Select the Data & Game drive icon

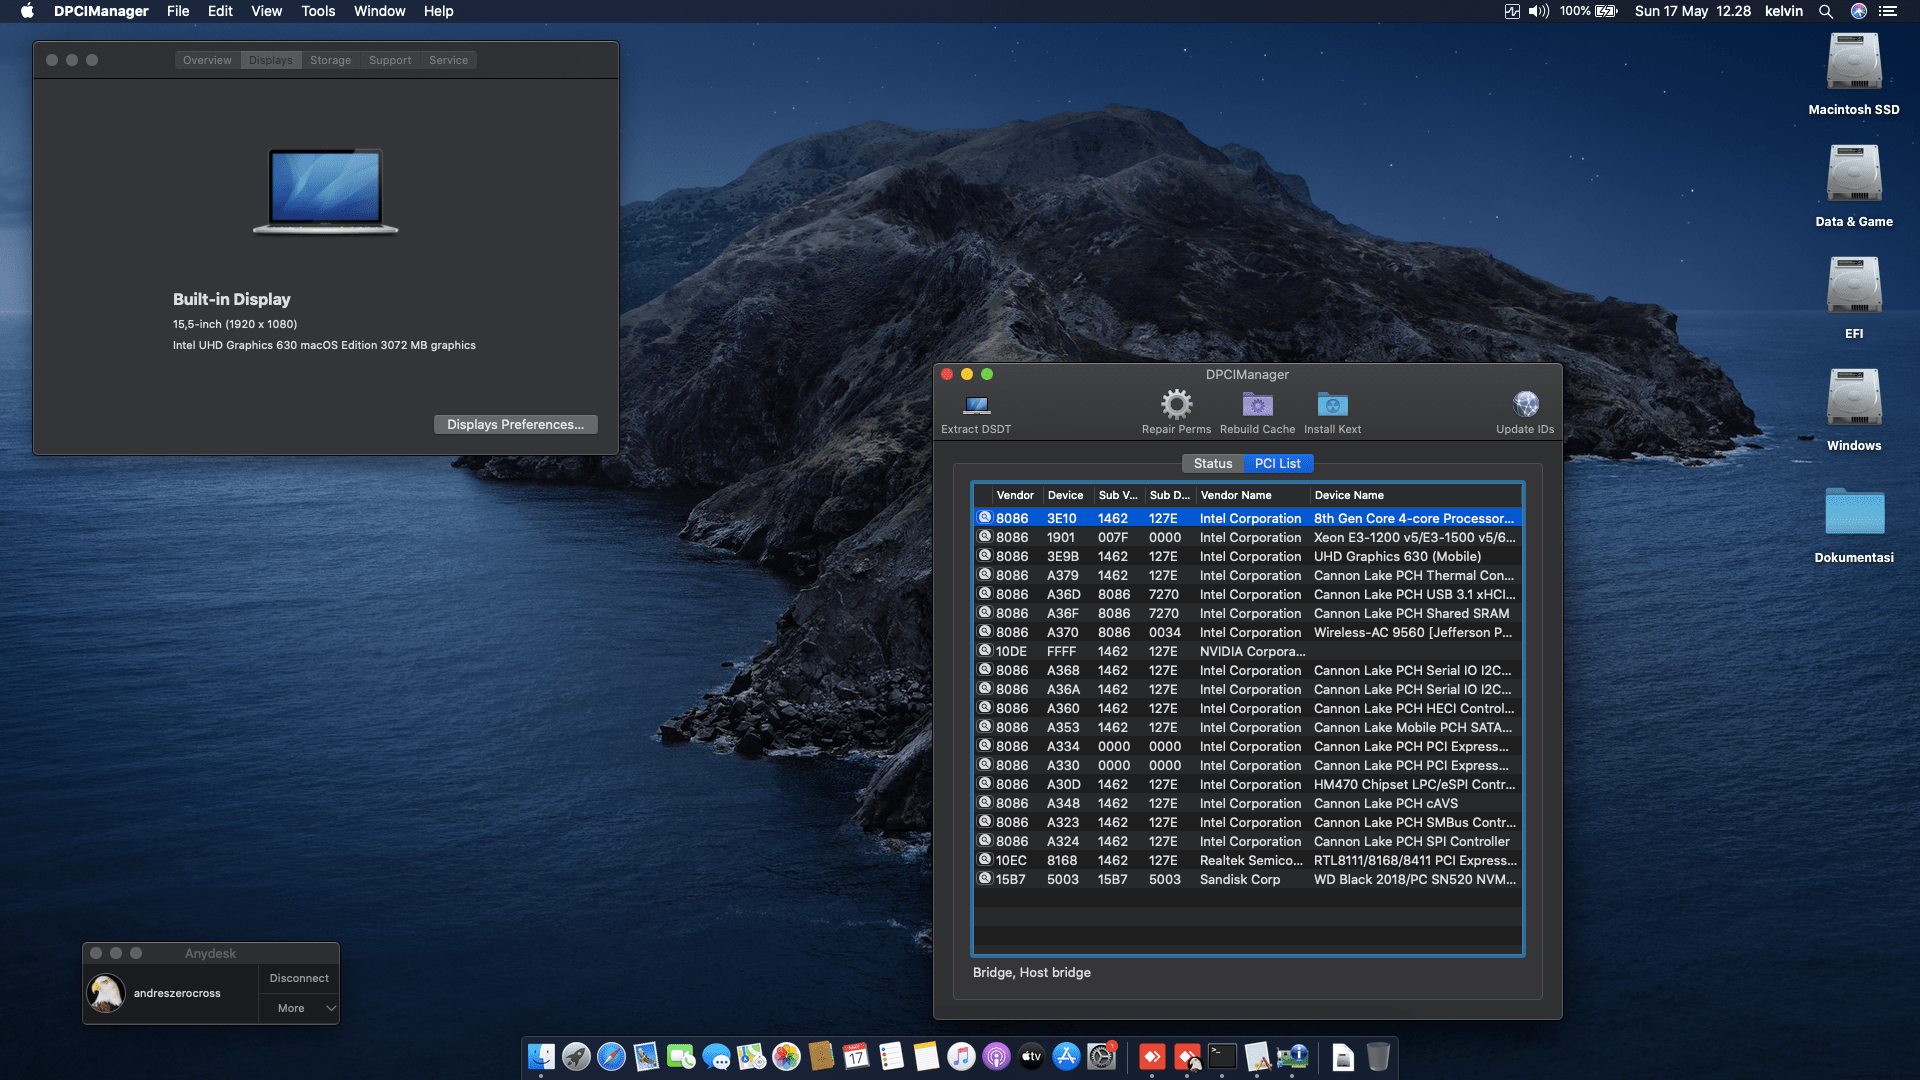[x=1854, y=175]
